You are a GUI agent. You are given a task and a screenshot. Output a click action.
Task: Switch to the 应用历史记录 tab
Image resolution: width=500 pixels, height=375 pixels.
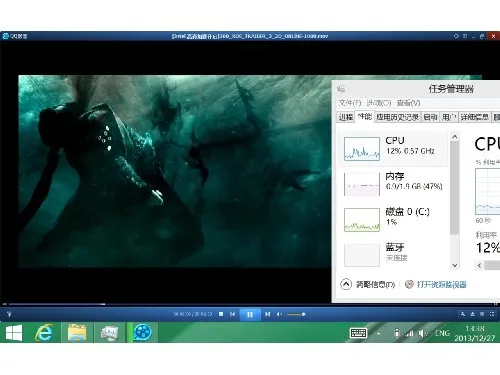(x=397, y=117)
